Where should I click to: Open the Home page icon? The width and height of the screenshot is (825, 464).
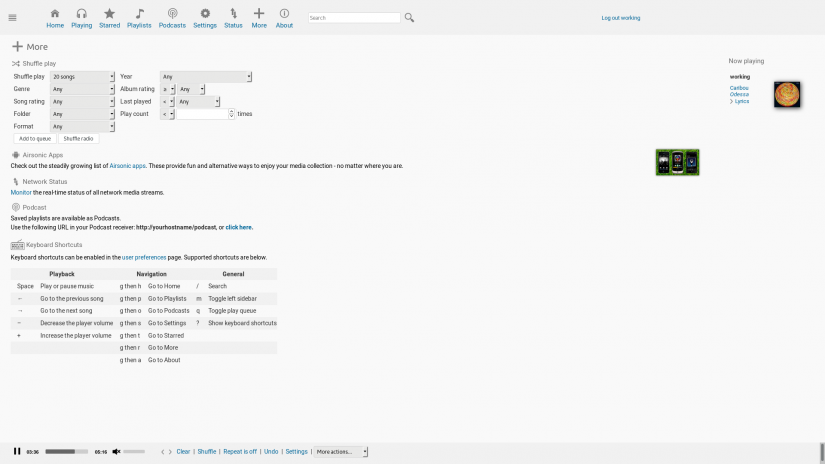55,13
